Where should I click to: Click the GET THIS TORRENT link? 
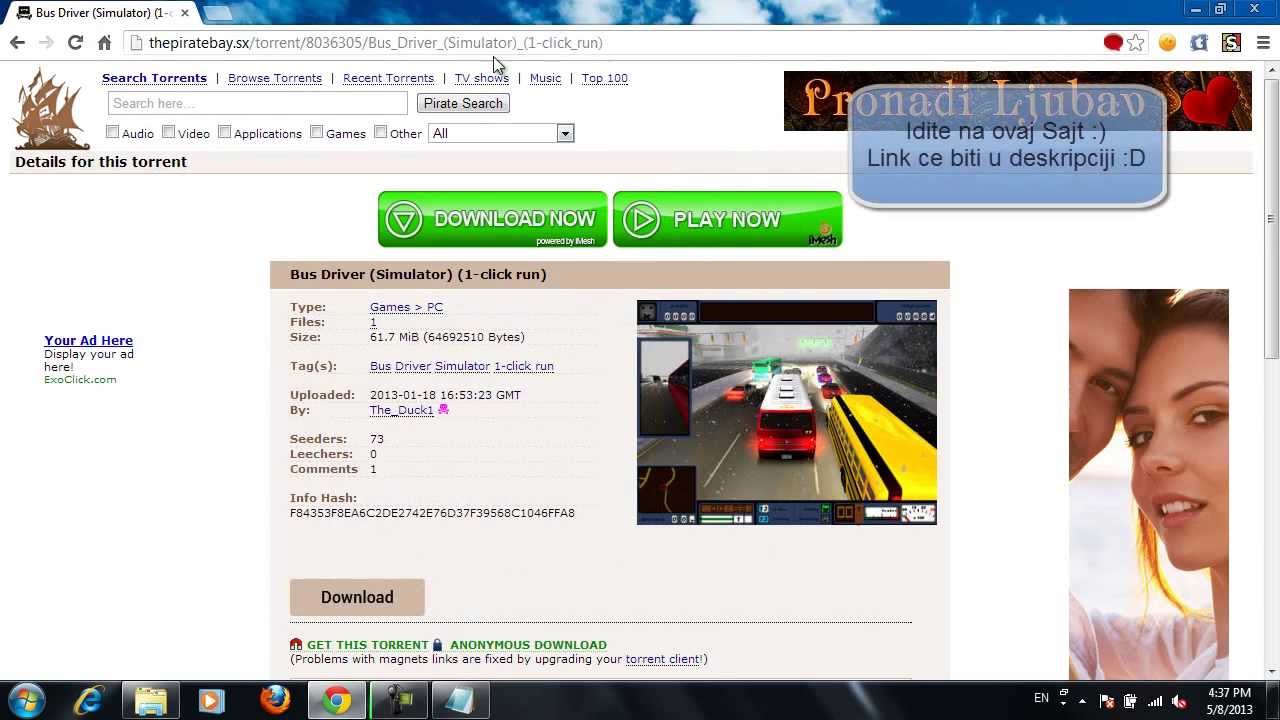pos(367,645)
